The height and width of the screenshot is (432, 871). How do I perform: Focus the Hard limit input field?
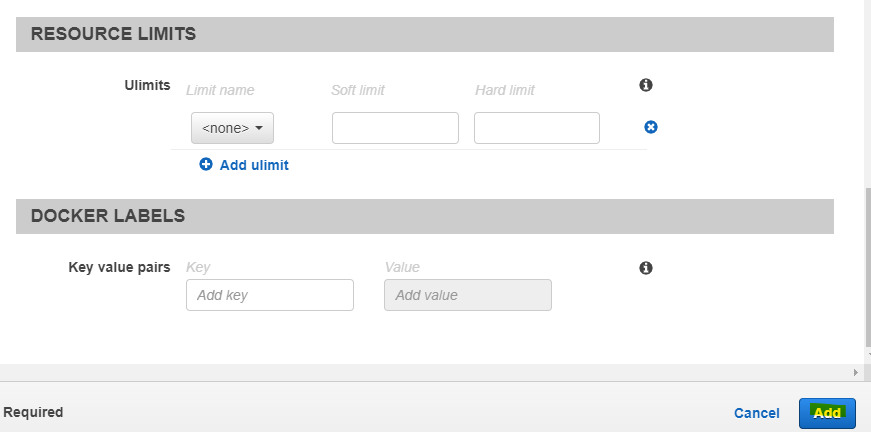point(537,128)
